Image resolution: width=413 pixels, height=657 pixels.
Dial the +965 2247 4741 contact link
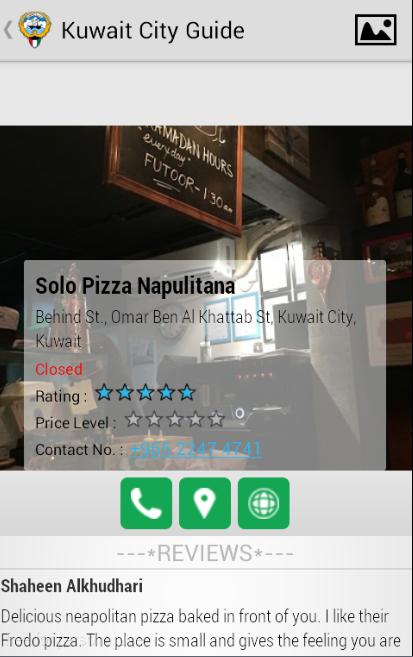pyautogui.click(x=196, y=450)
